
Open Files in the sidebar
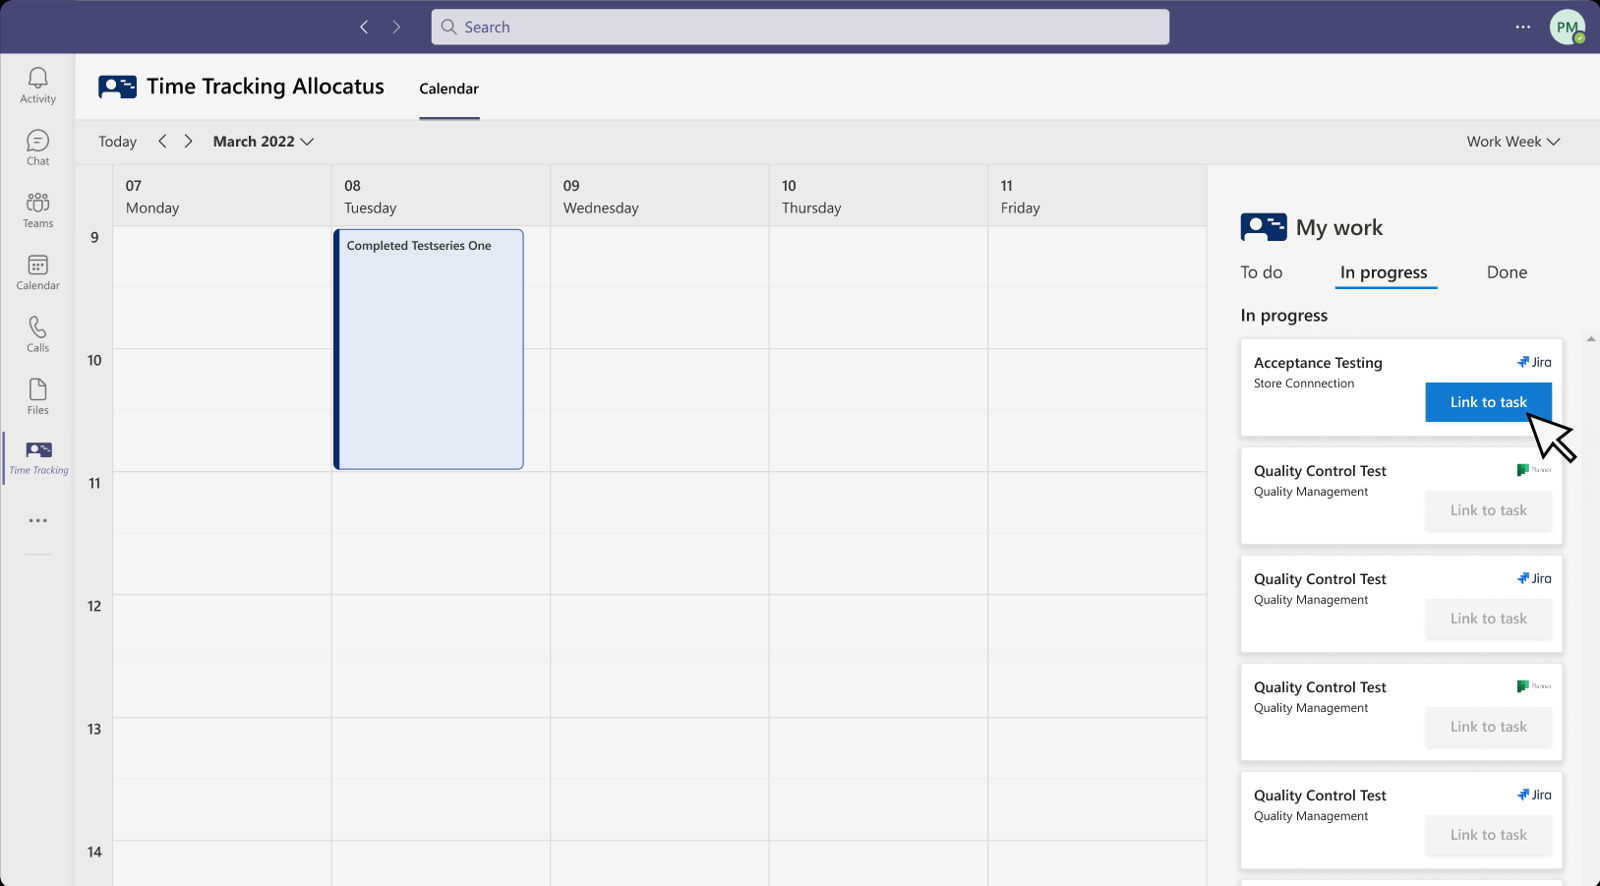tap(38, 396)
